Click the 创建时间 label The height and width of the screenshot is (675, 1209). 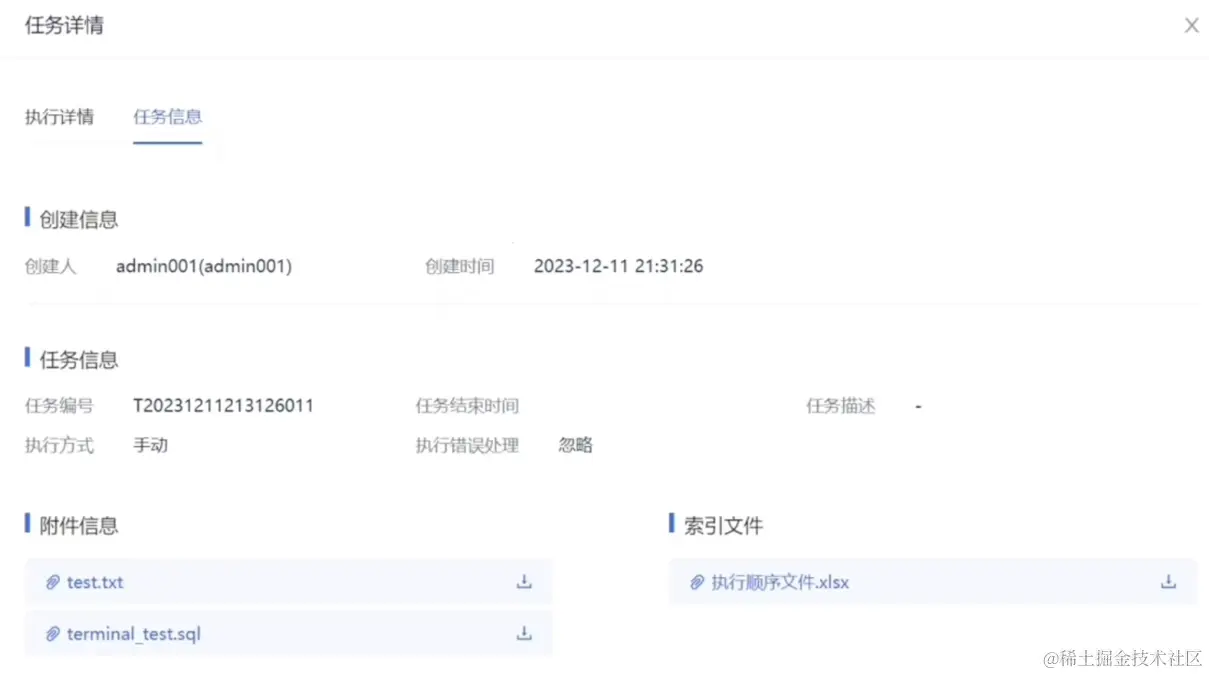(459, 266)
